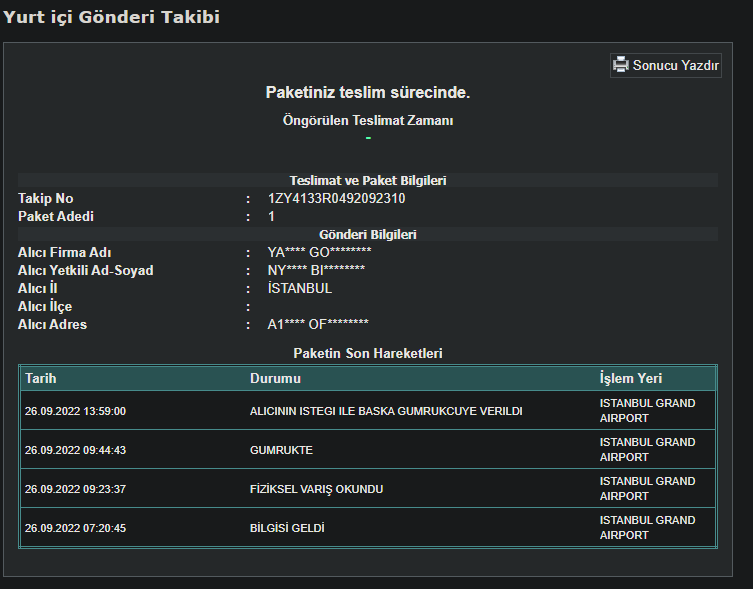Click the Alıcı Yetkili Ad-Soyad label
This screenshot has height=589, width=753.
pyautogui.click(x=85, y=270)
